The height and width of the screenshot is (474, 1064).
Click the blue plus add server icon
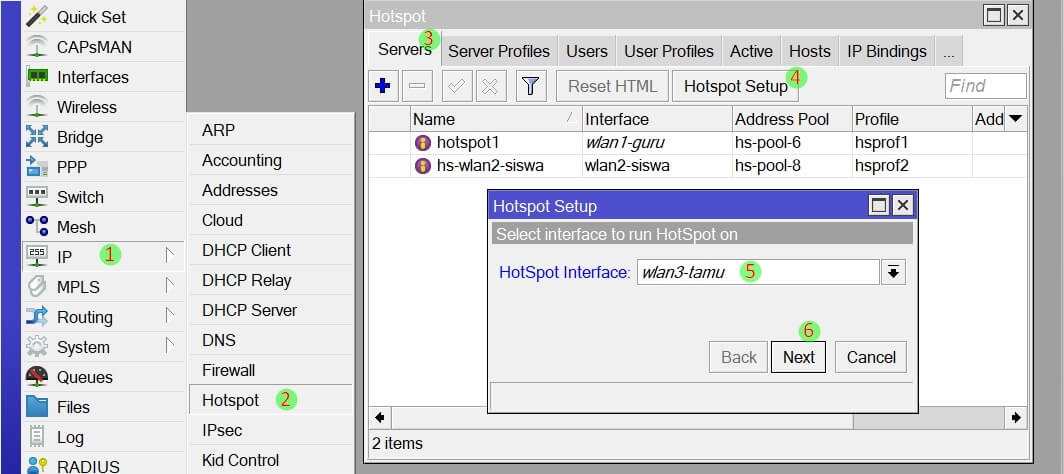(382, 86)
